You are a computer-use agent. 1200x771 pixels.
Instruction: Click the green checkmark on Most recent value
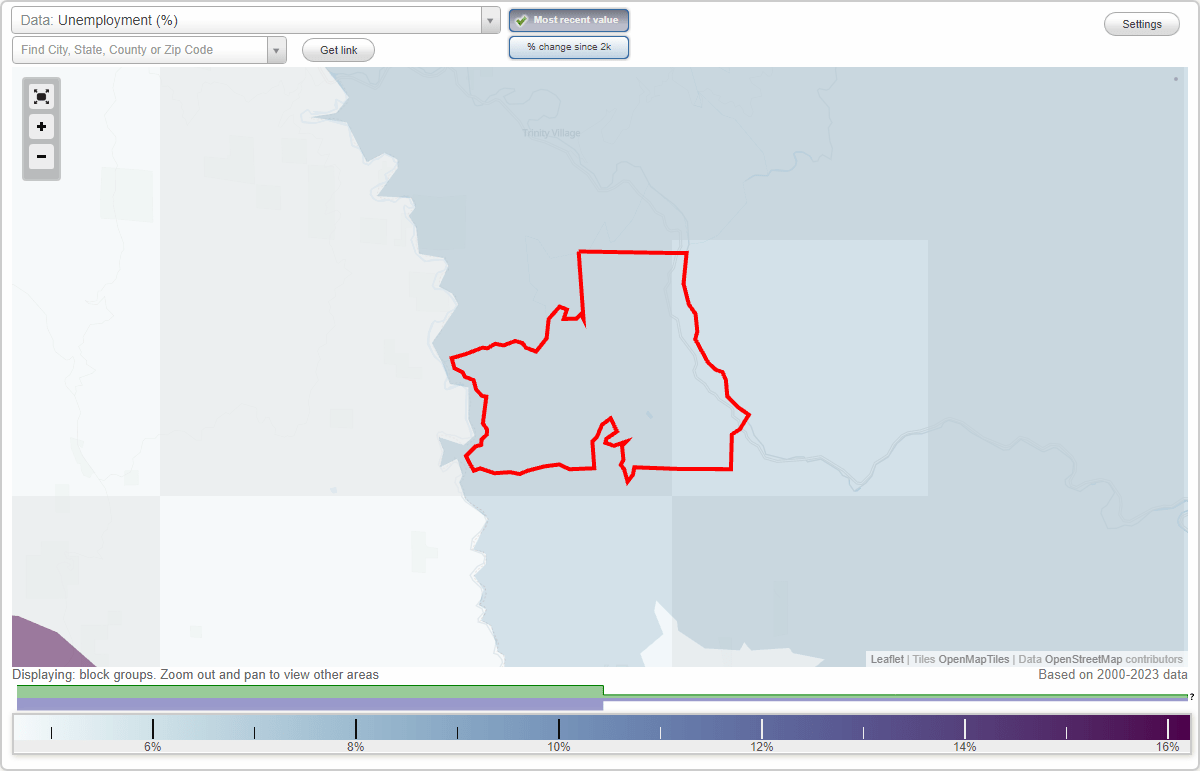522,20
